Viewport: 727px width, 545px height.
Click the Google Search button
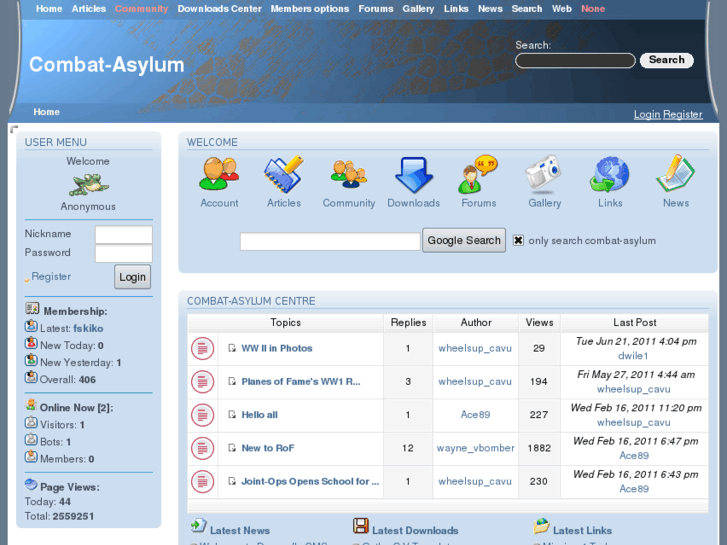point(464,240)
